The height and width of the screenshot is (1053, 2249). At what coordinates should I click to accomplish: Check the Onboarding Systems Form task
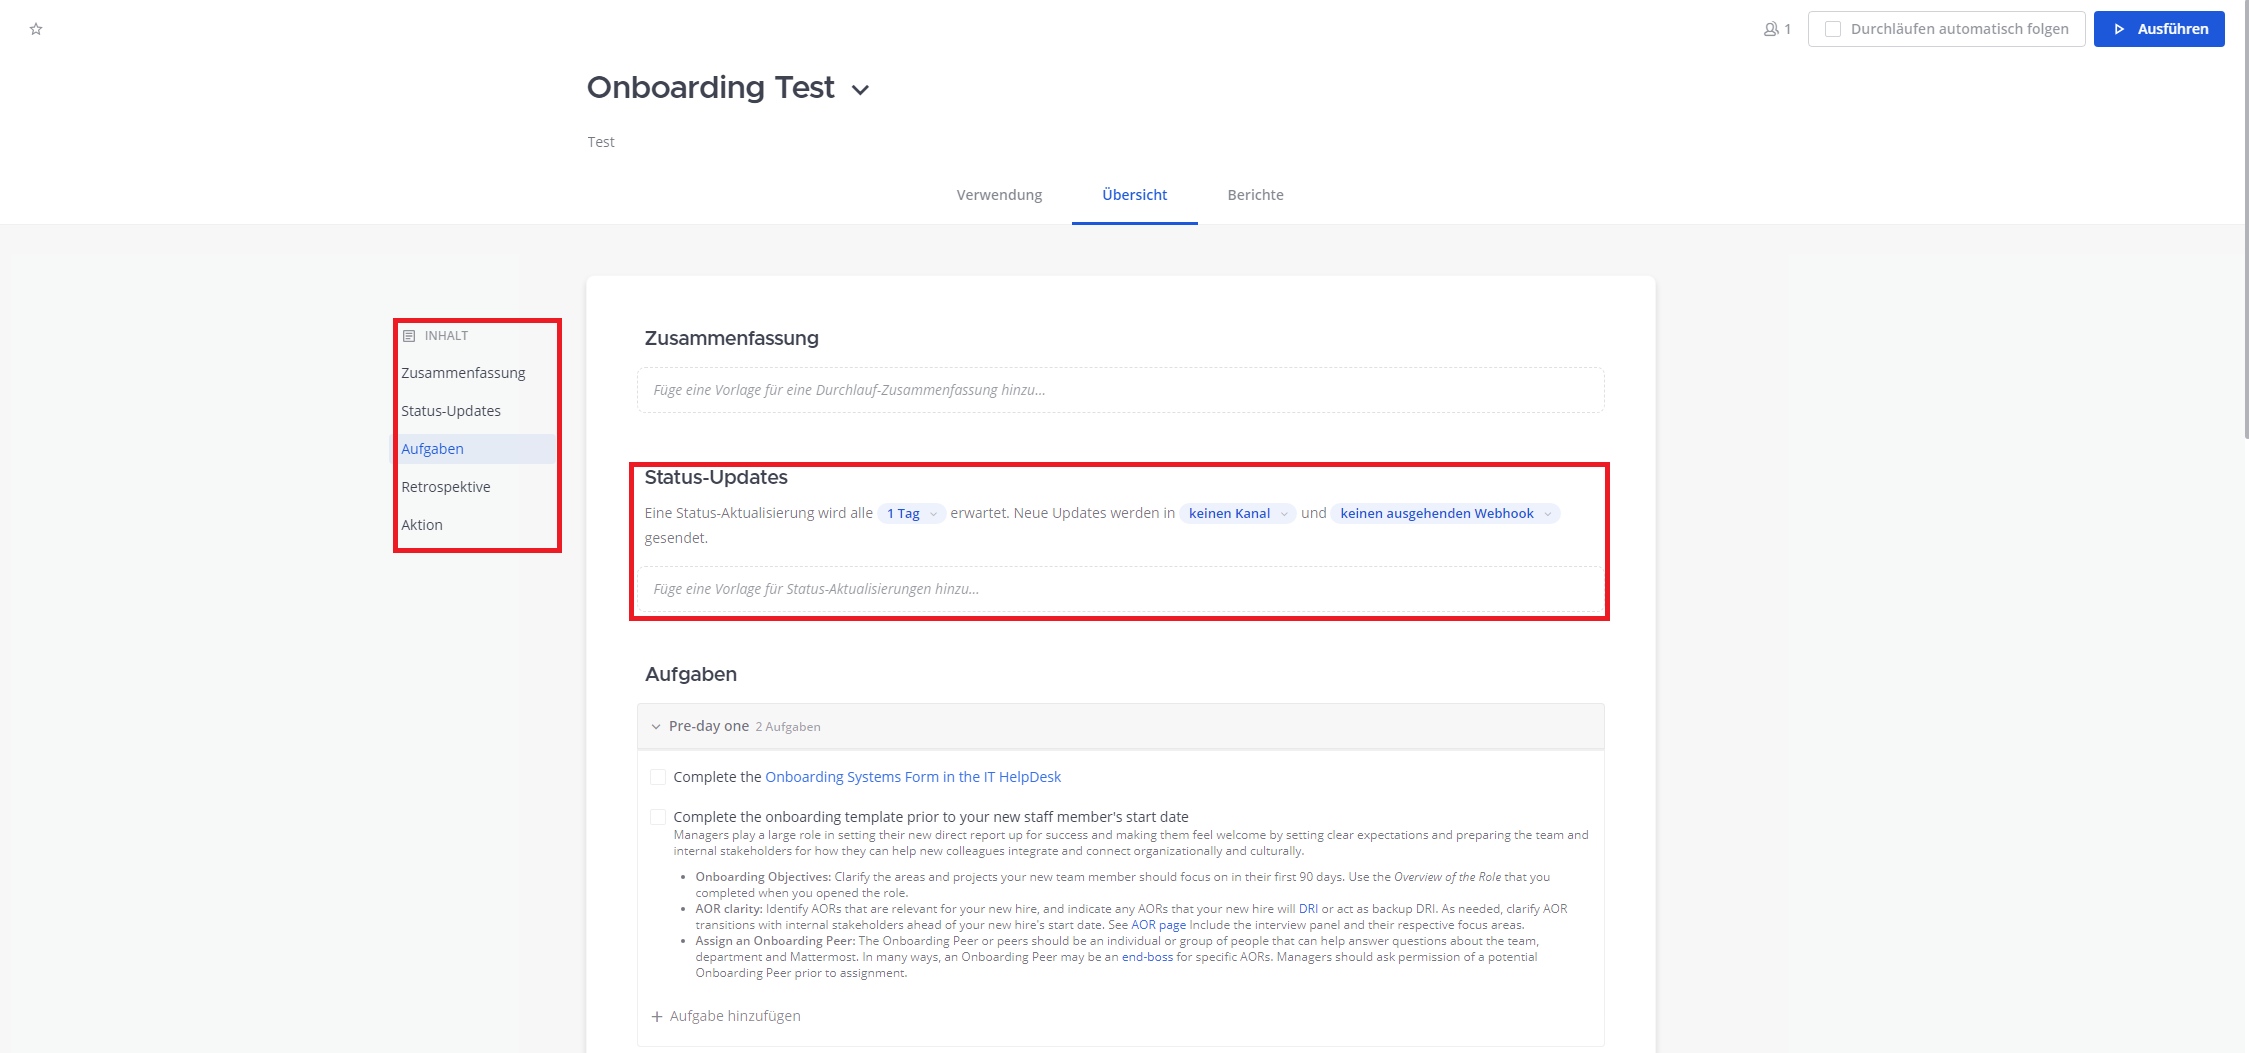(658, 777)
